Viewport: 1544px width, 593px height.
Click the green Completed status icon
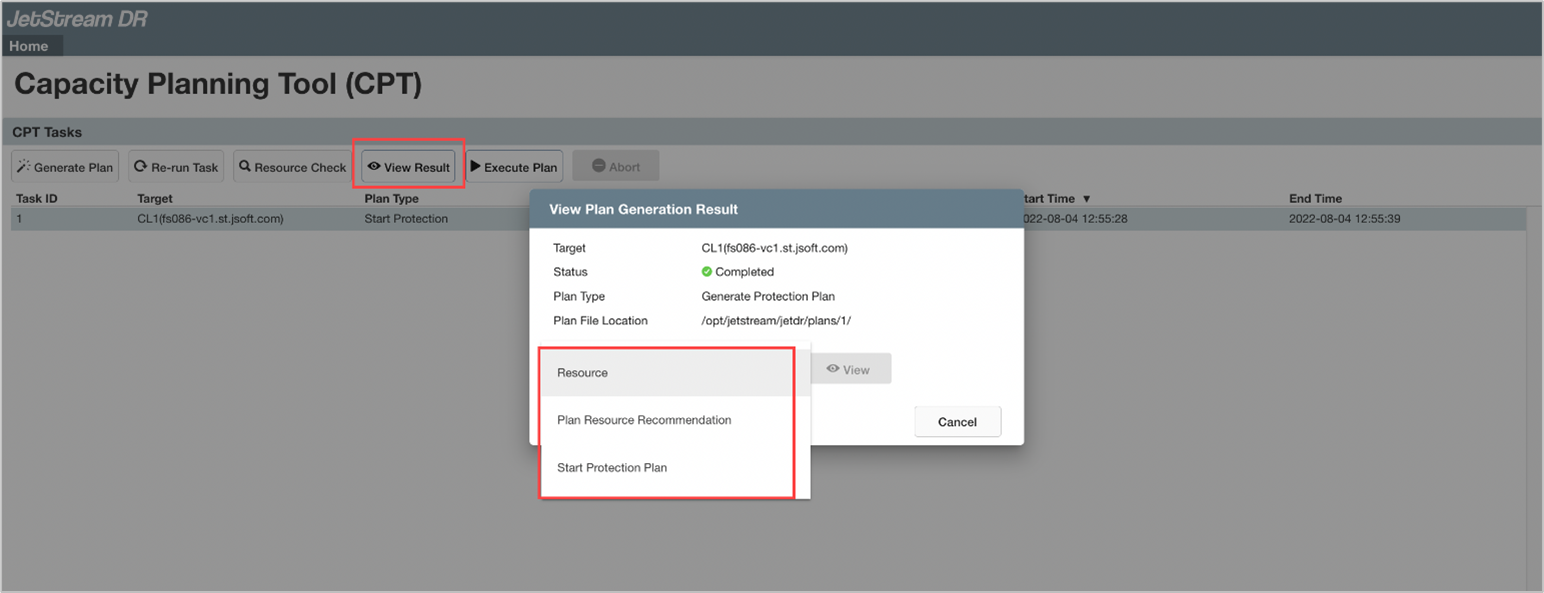pyautogui.click(x=707, y=272)
